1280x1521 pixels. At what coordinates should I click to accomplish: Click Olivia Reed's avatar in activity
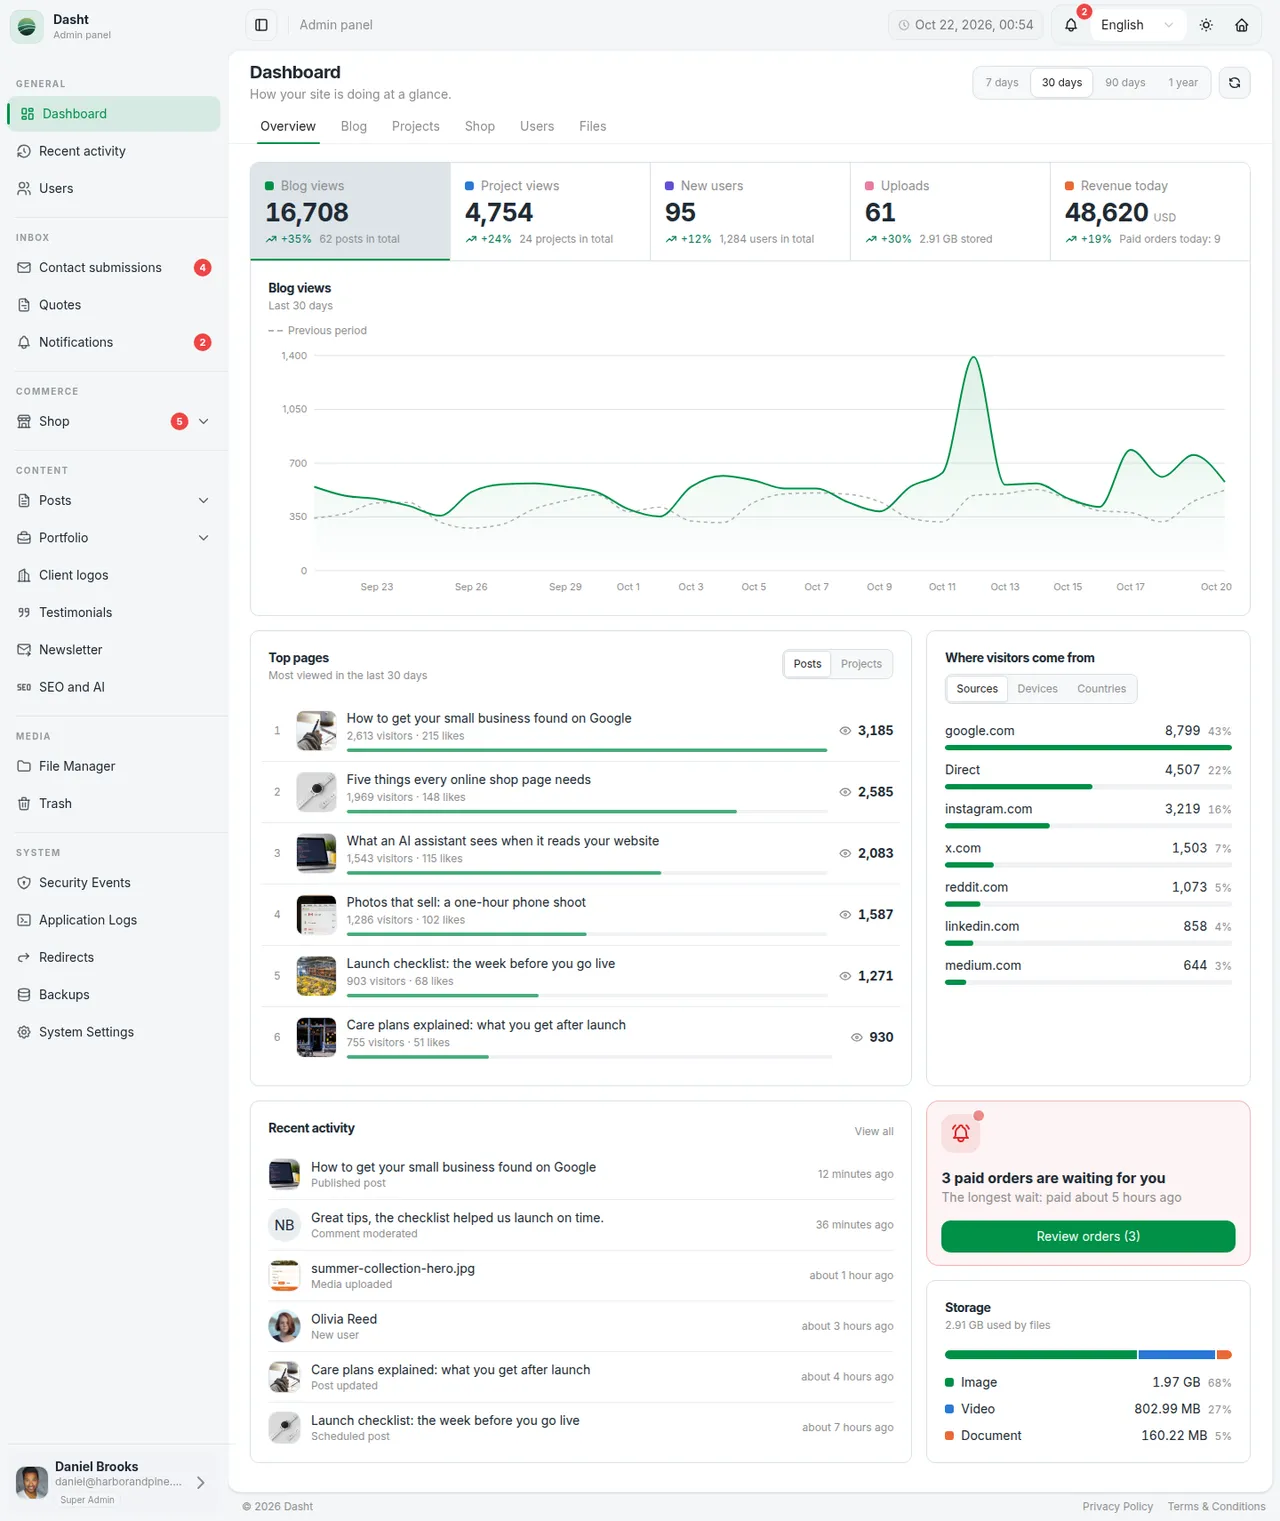pos(284,1327)
